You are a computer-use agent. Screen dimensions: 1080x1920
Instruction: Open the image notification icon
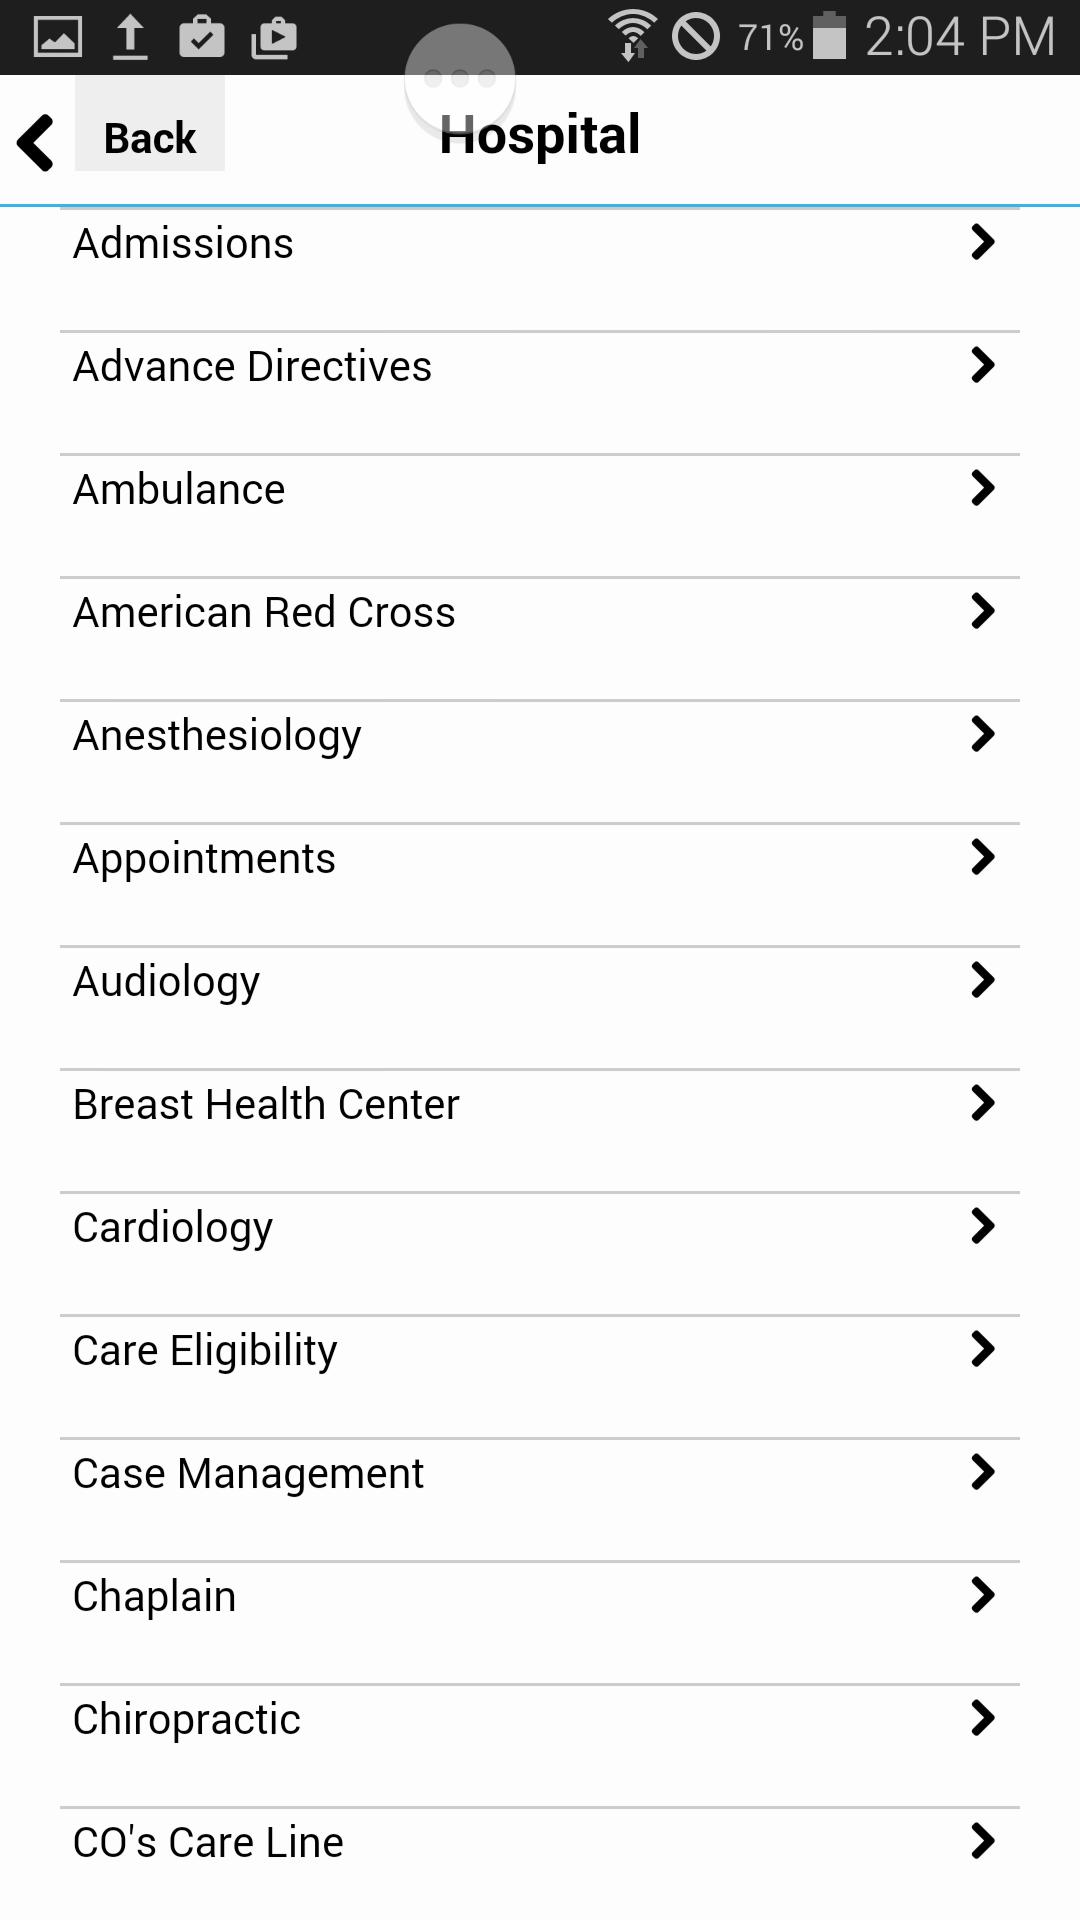pyautogui.click(x=58, y=38)
